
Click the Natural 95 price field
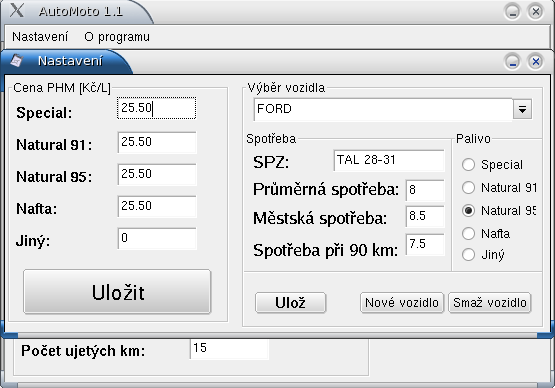[x=157, y=174]
